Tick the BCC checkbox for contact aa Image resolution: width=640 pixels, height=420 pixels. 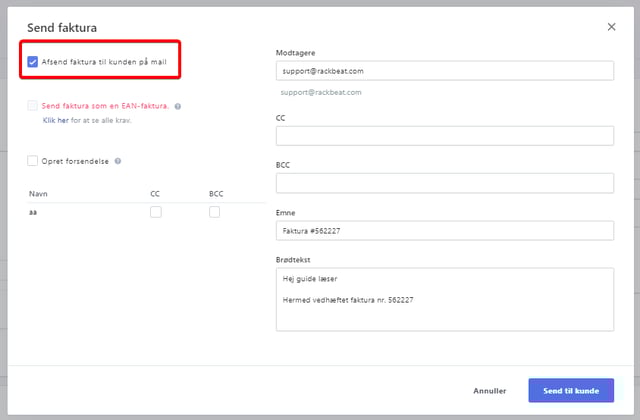(x=214, y=212)
